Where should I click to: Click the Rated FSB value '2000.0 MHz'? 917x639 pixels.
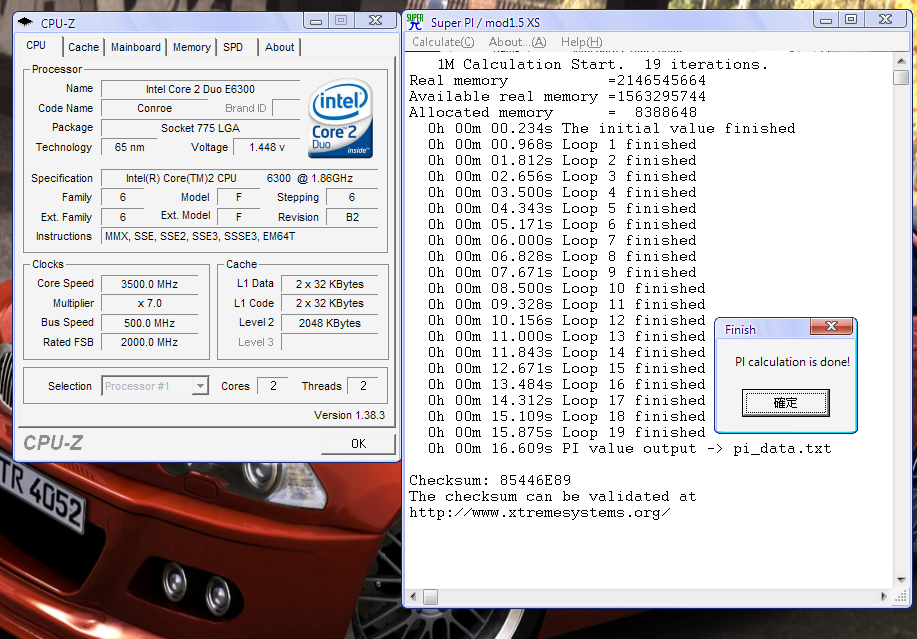click(x=149, y=342)
